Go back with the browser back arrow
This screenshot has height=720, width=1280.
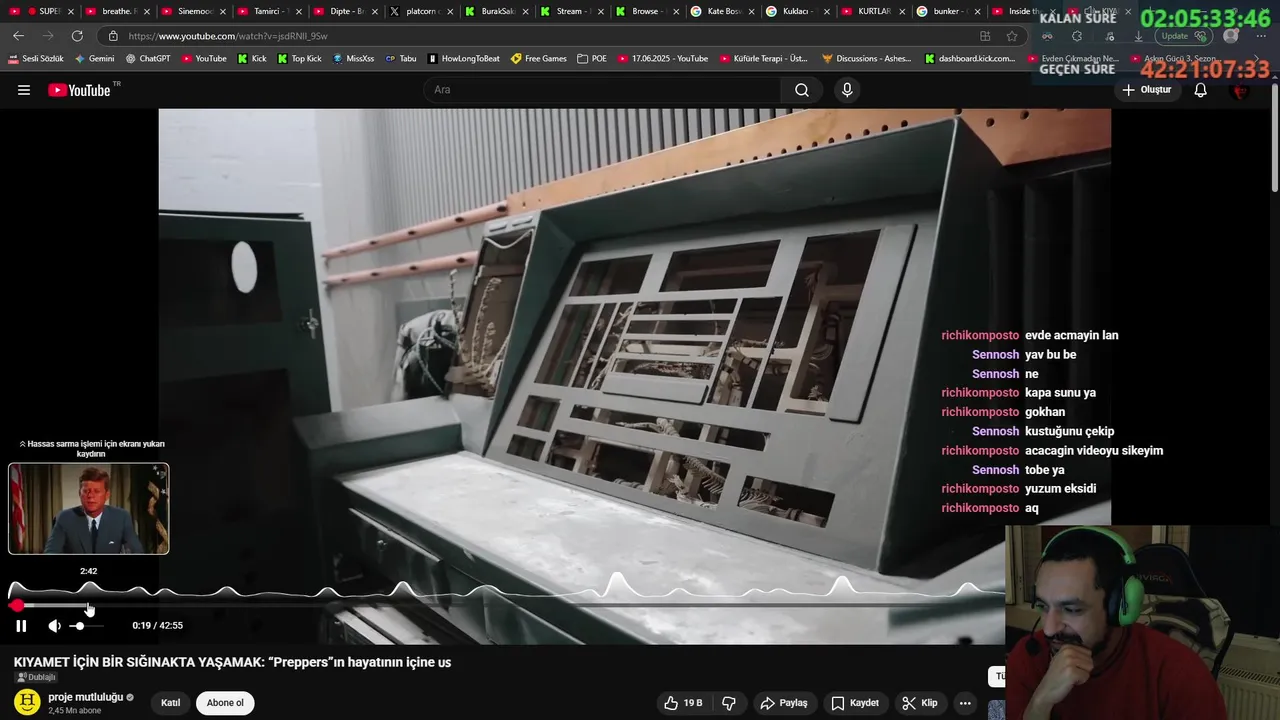pos(18,36)
